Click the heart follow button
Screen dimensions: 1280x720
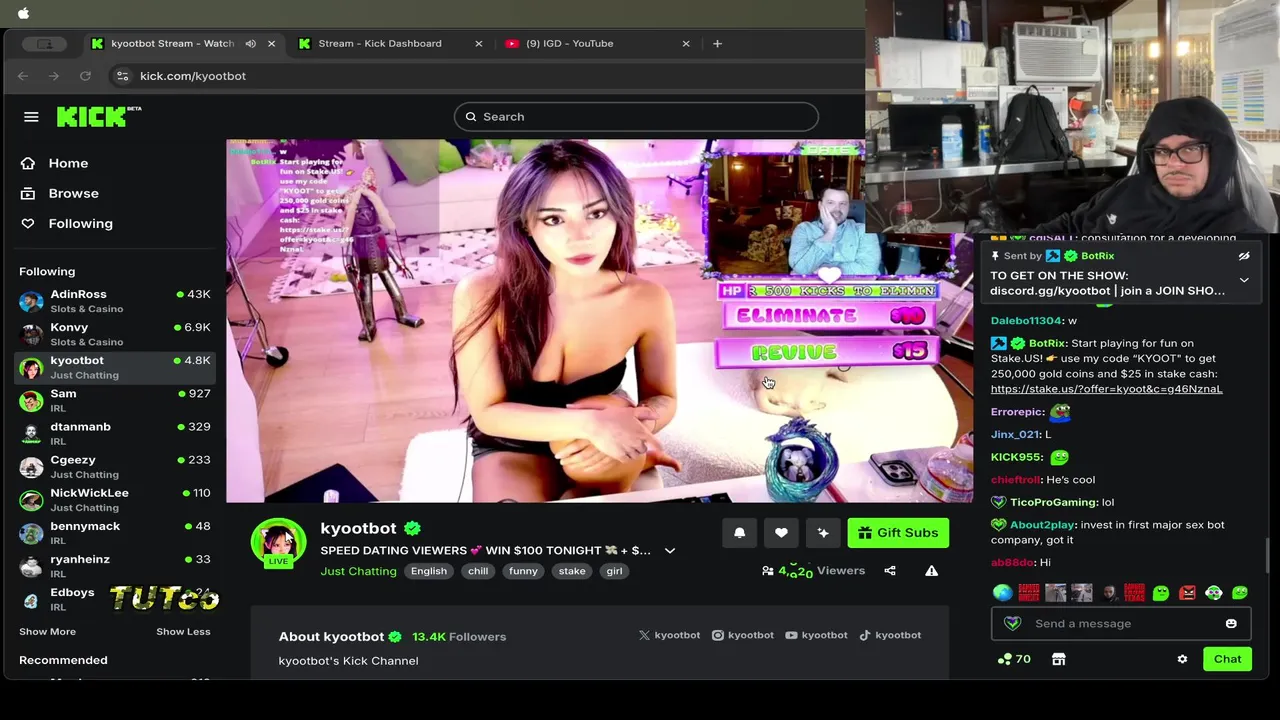[x=781, y=533]
